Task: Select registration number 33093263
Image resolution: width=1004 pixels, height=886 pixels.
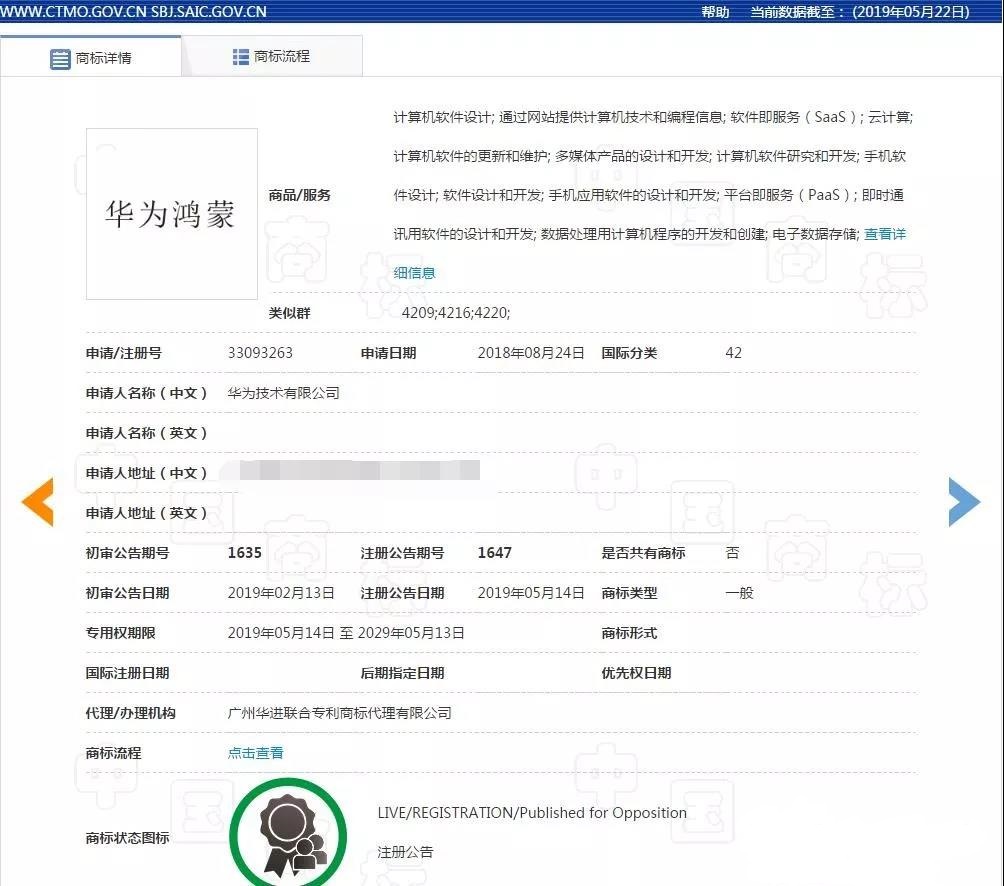Action: tap(260, 353)
